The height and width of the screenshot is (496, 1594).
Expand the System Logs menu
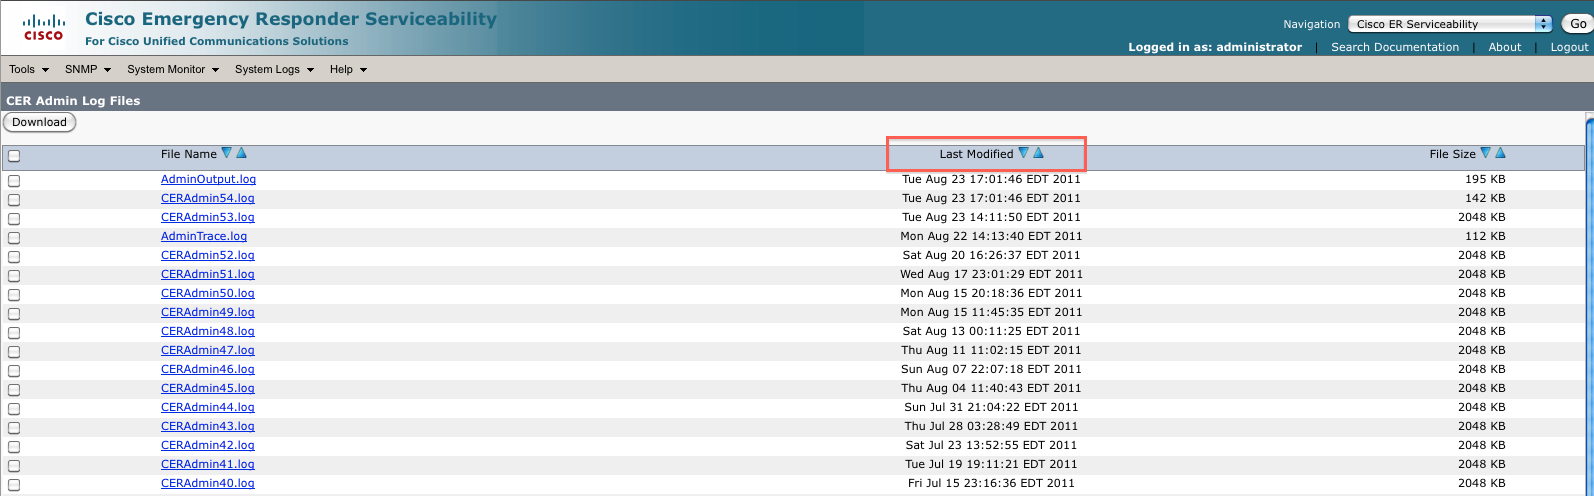[274, 70]
